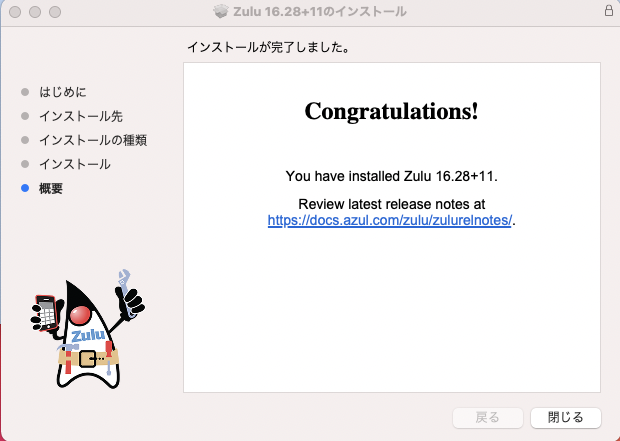Select the インストール先 step in sidebar
620x441 pixels.
[x=81, y=116]
